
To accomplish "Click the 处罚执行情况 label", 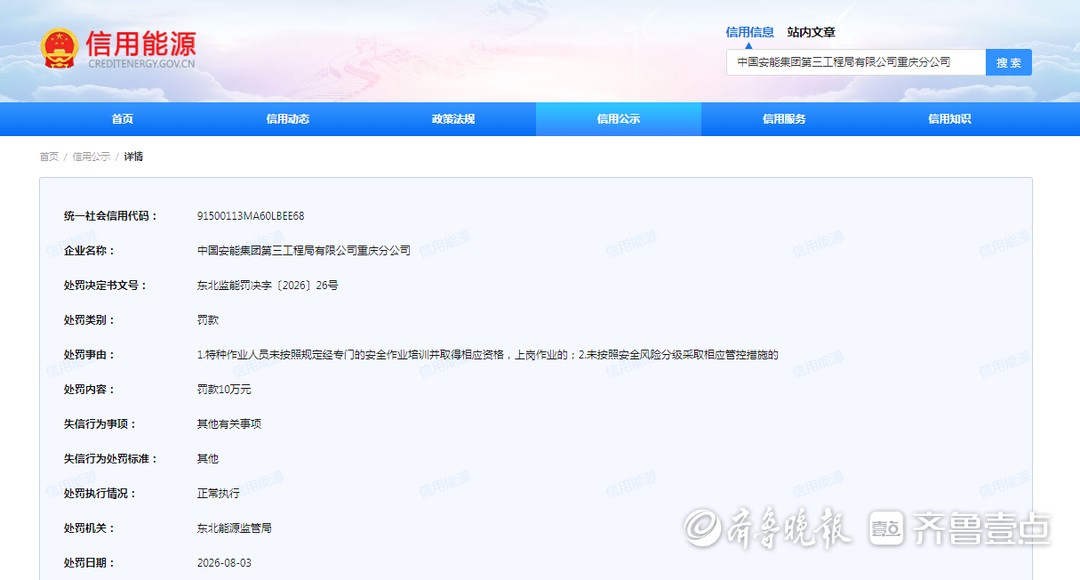I will coord(100,493).
